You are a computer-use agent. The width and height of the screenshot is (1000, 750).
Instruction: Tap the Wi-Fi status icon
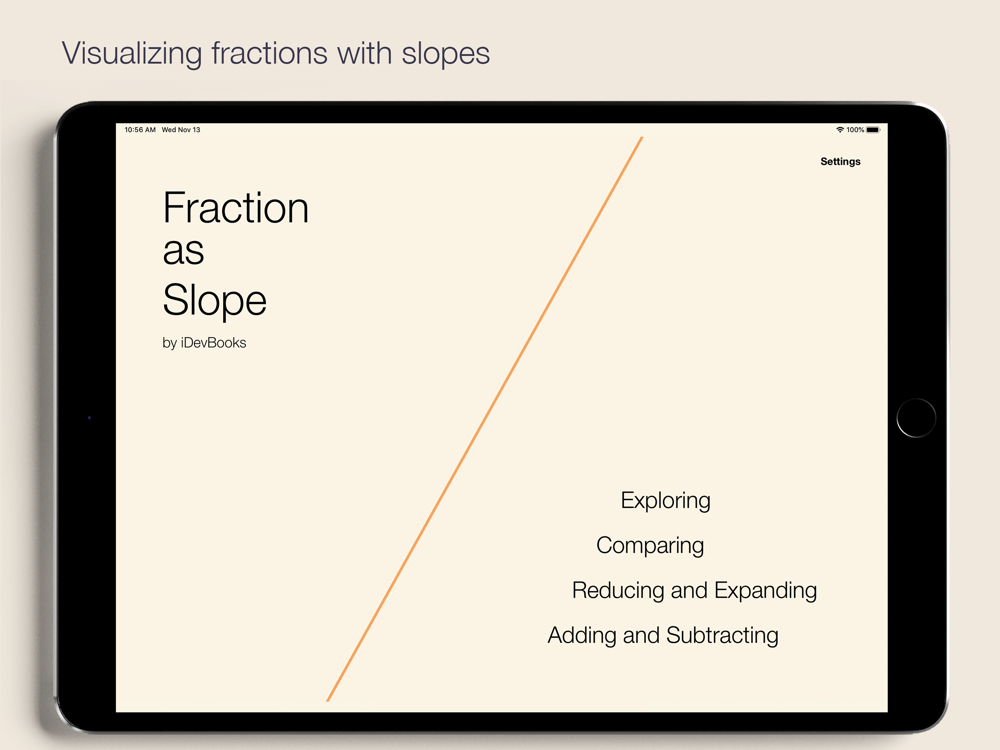[x=840, y=130]
